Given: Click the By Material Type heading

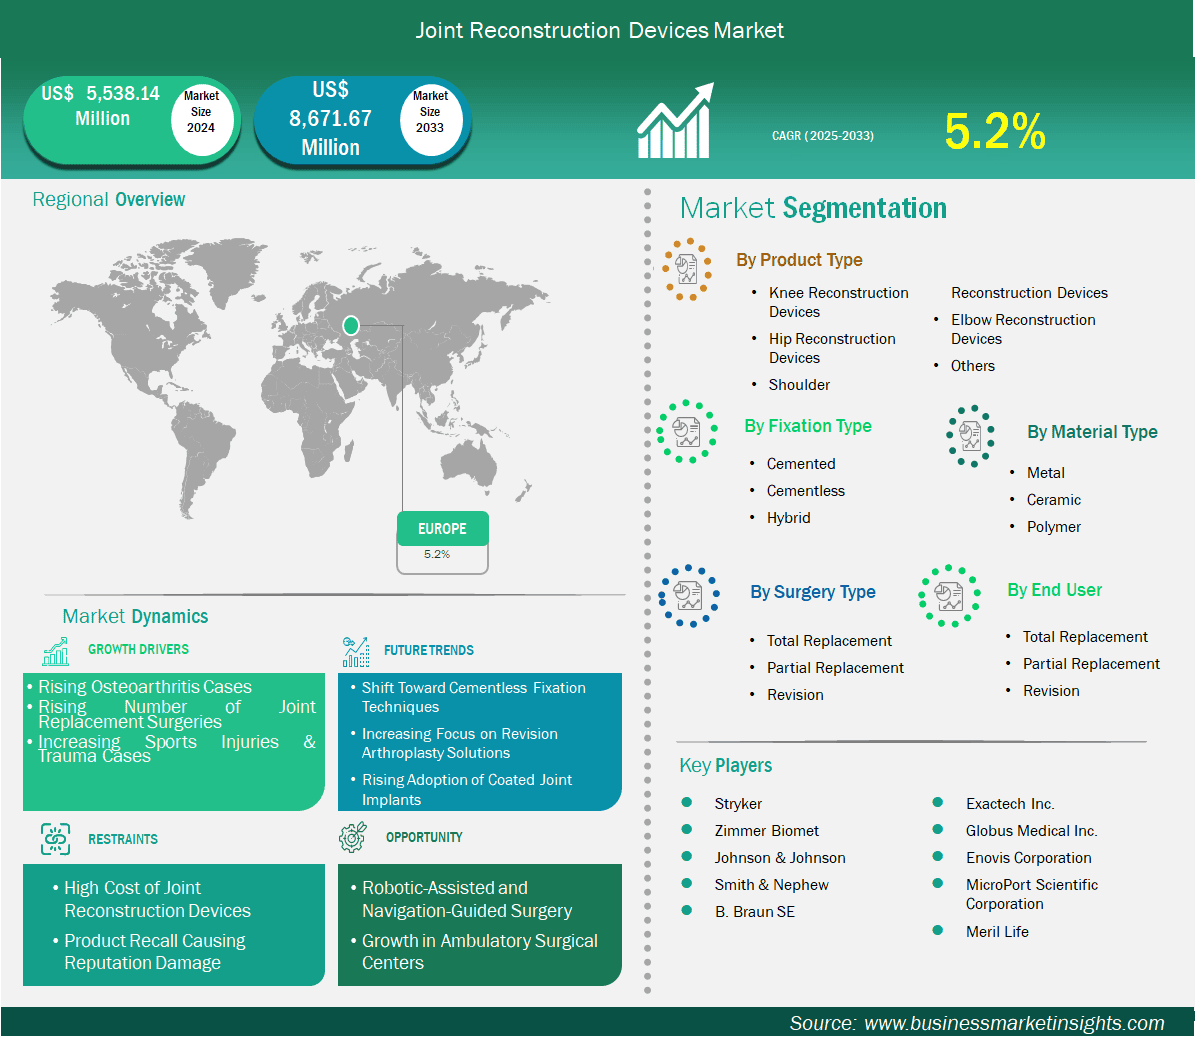Looking at the screenshot, I should pyautogui.click(x=1092, y=432).
